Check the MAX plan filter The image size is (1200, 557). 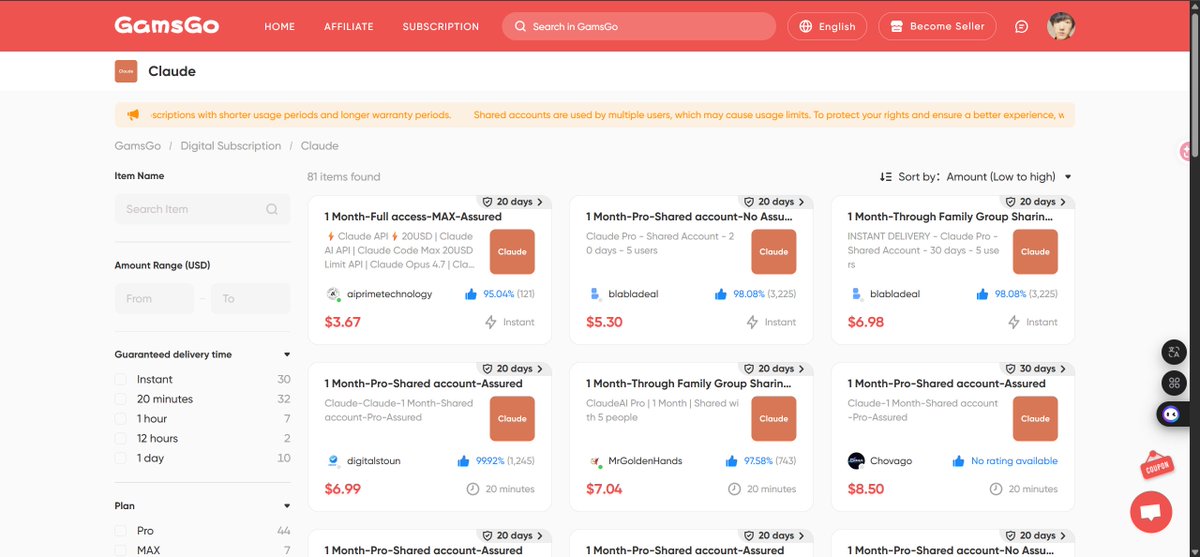(121, 550)
